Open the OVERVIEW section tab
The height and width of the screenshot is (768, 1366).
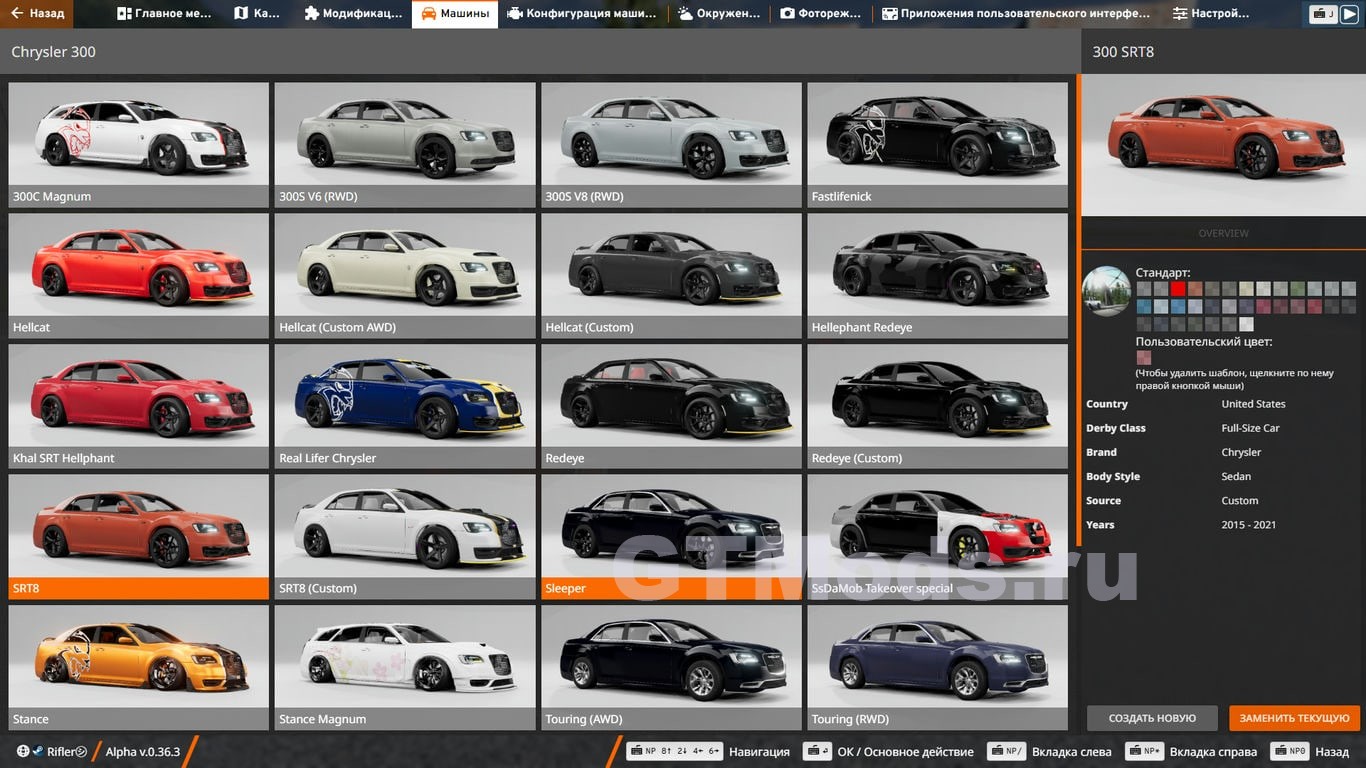click(x=1224, y=233)
